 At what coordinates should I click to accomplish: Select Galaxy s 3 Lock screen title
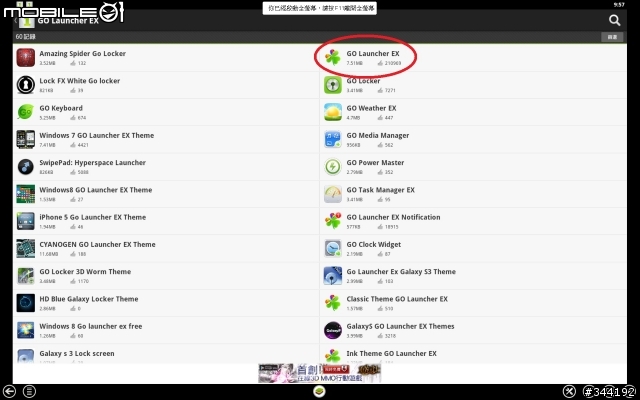point(77,353)
